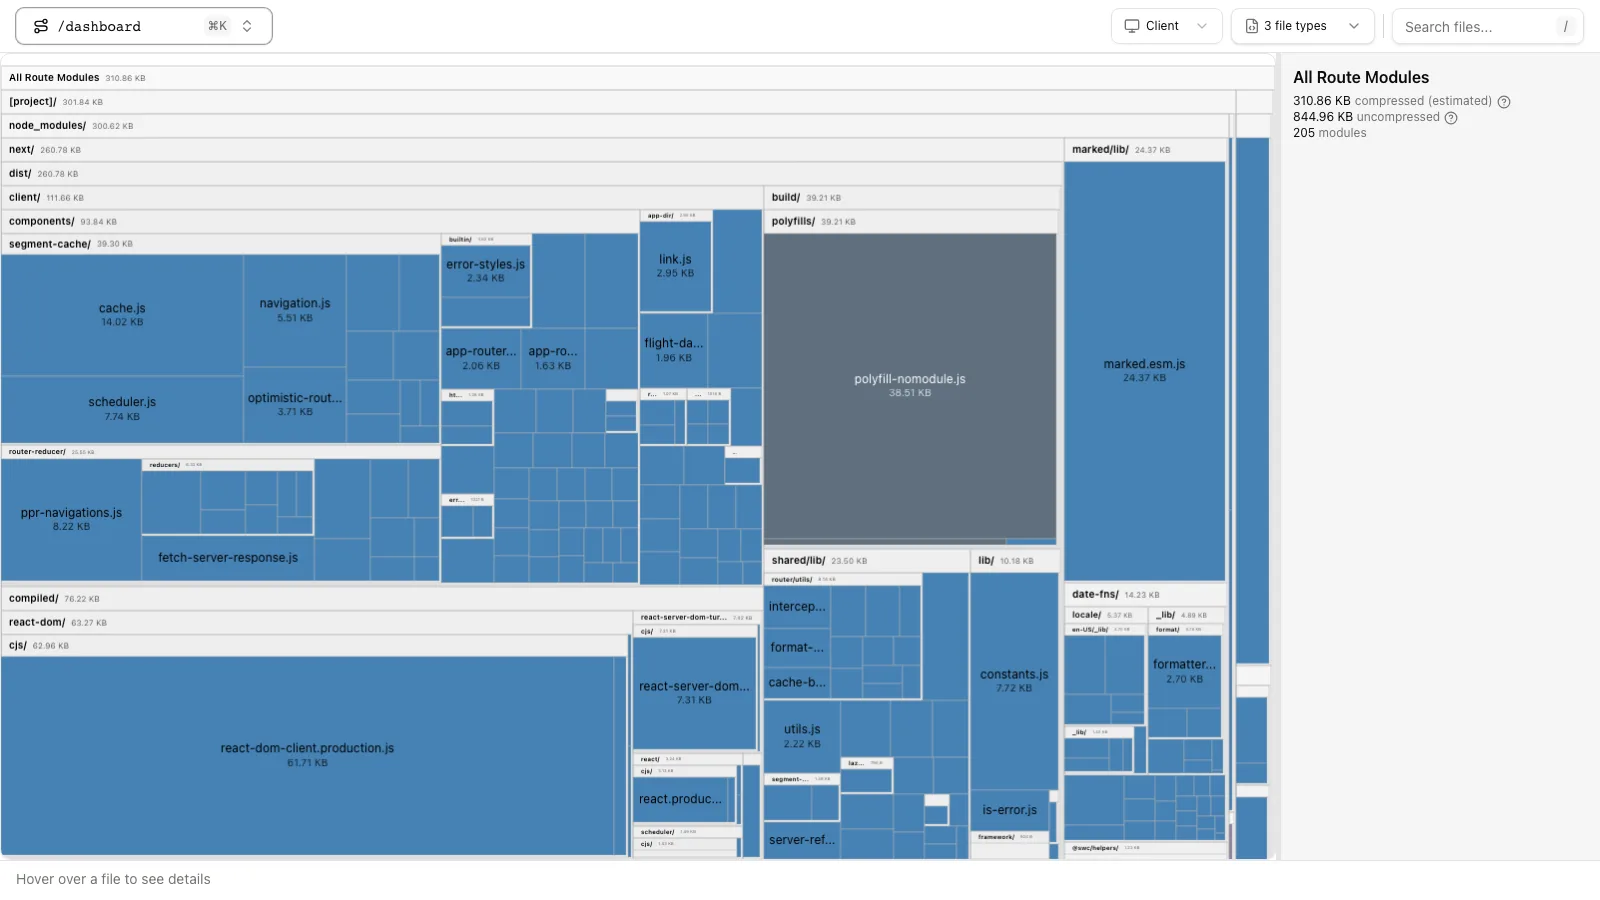
Task: Select the scheduler.js 7.74 KB block
Action: pyautogui.click(x=122, y=409)
